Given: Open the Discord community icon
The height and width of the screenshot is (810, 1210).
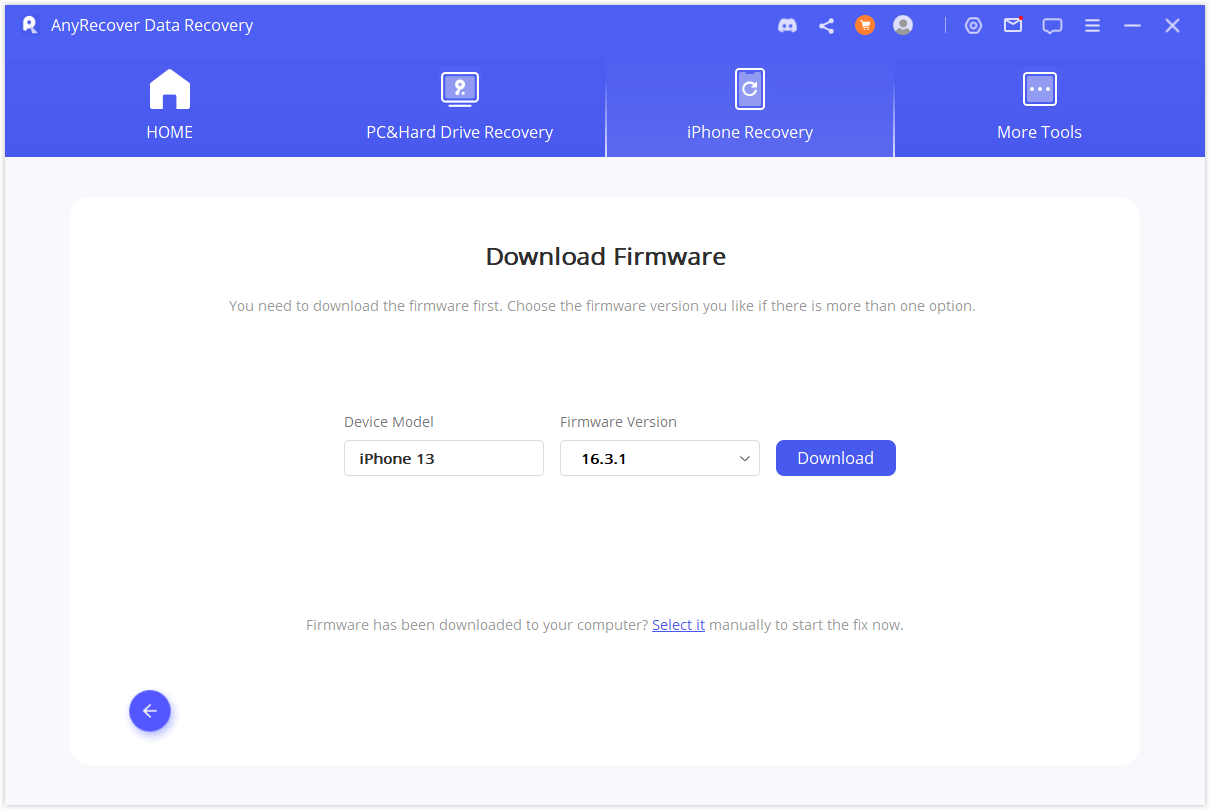Looking at the screenshot, I should click(788, 25).
